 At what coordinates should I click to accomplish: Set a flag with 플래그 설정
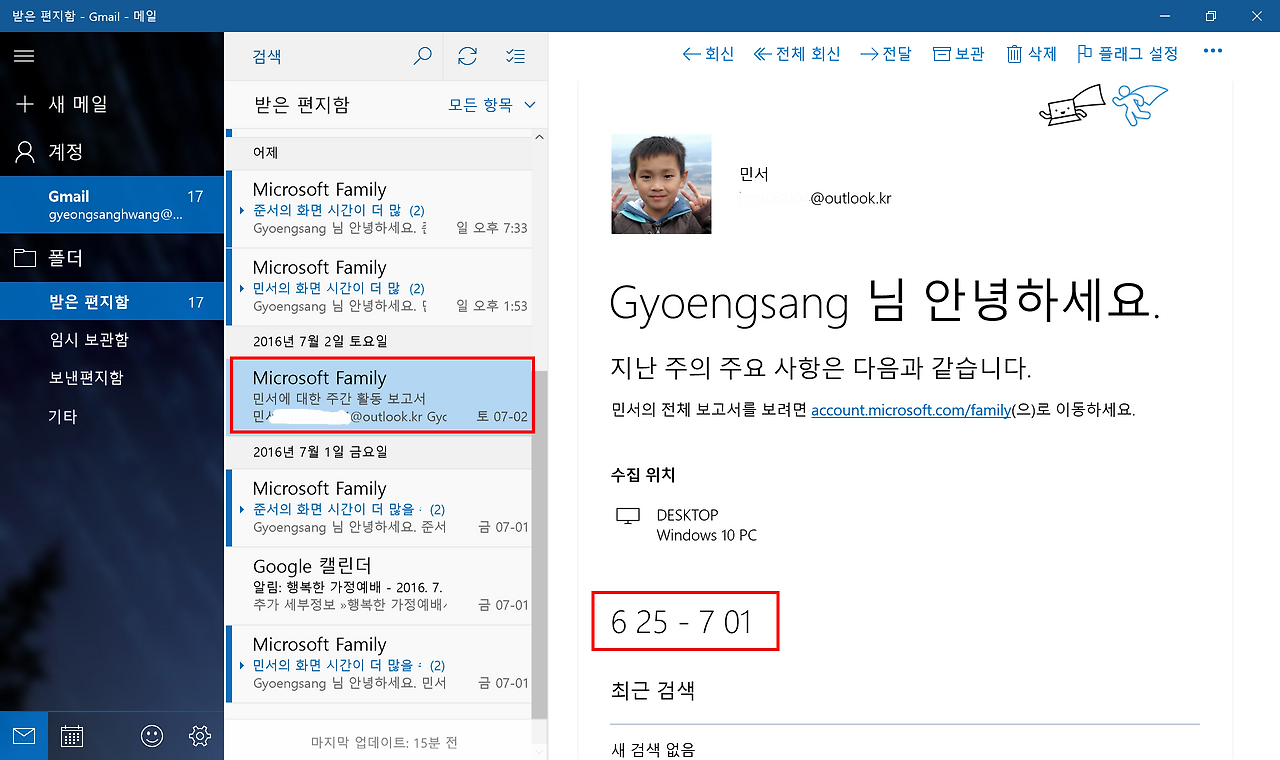click(1125, 53)
